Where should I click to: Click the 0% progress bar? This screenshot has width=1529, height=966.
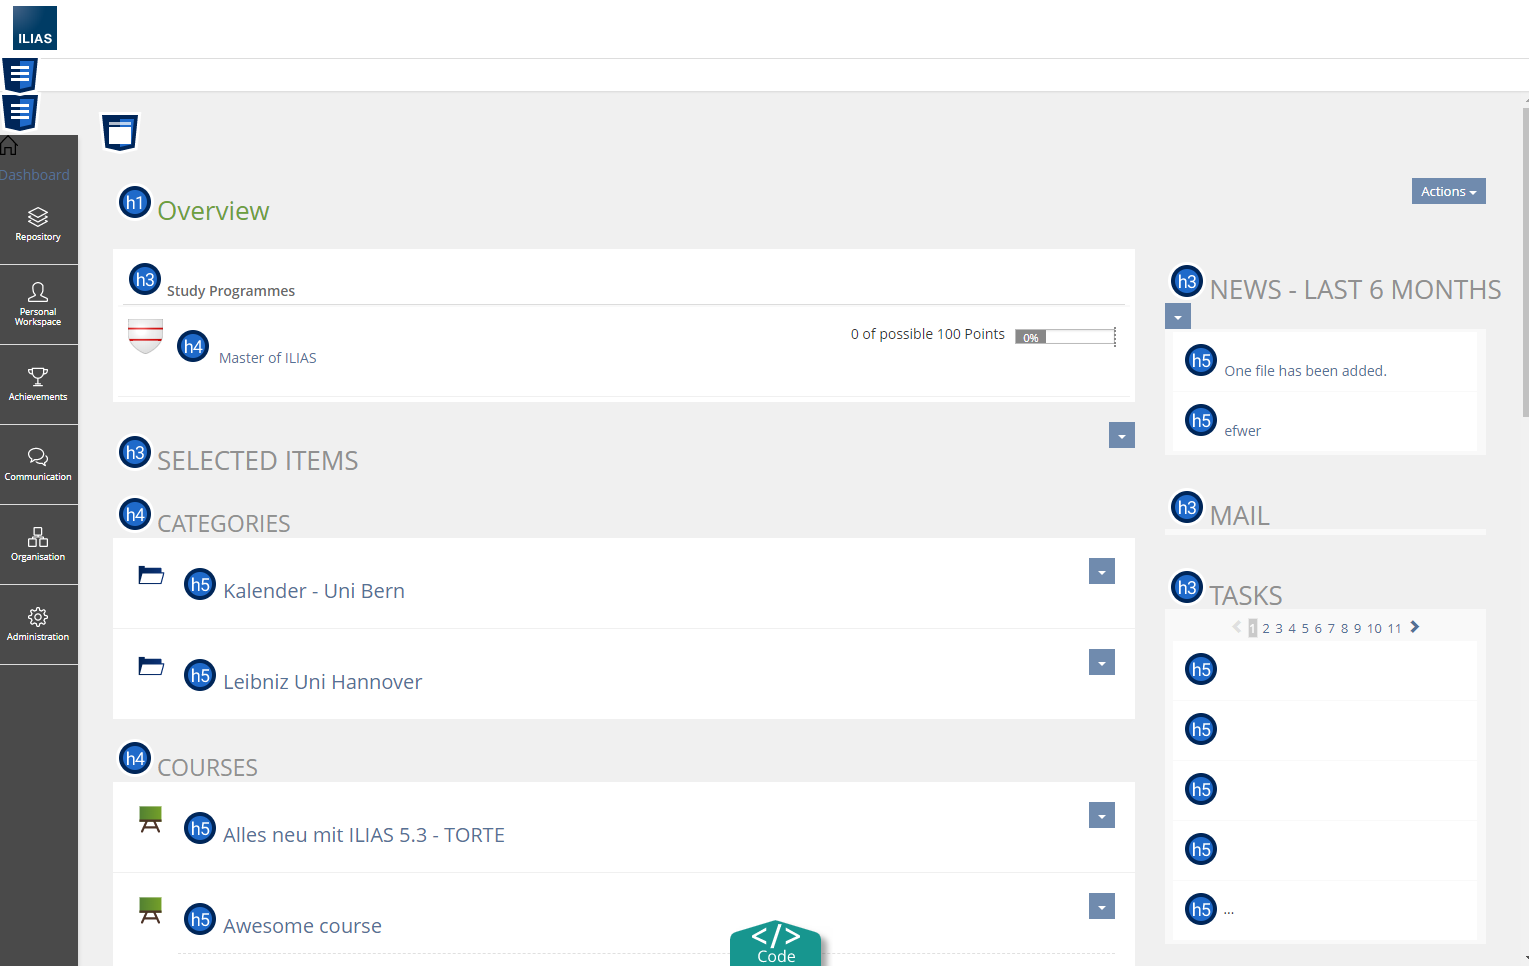click(1065, 337)
